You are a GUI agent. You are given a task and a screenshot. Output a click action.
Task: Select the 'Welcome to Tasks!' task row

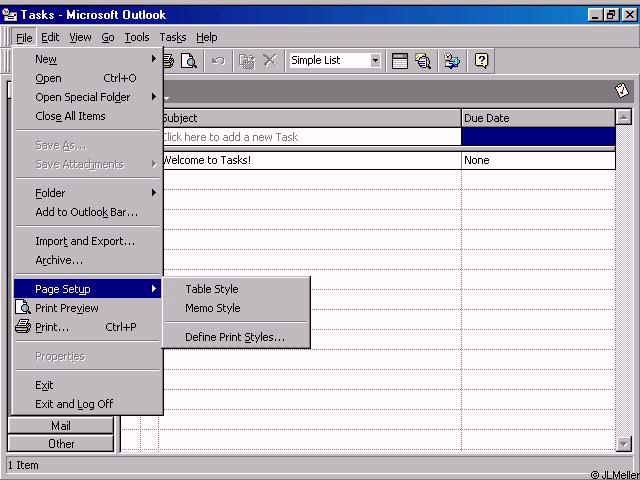click(312, 160)
